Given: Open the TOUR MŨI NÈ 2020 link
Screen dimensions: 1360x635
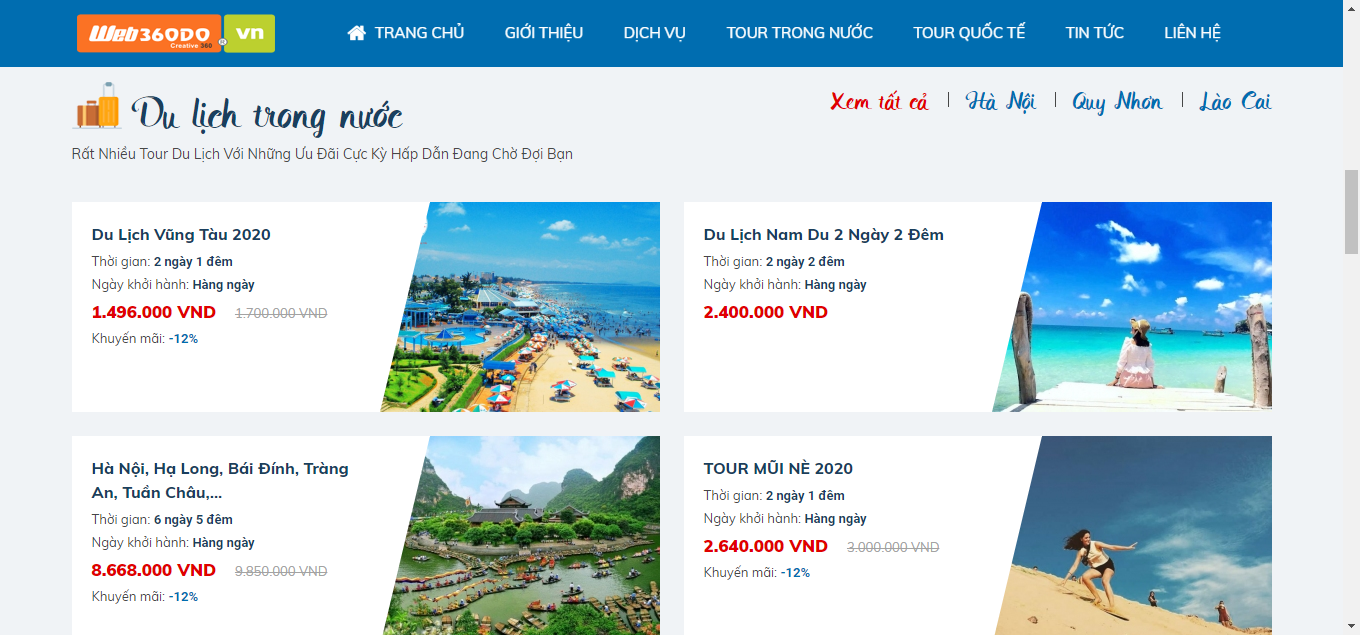Looking at the screenshot, I should (x=778, y=469).
